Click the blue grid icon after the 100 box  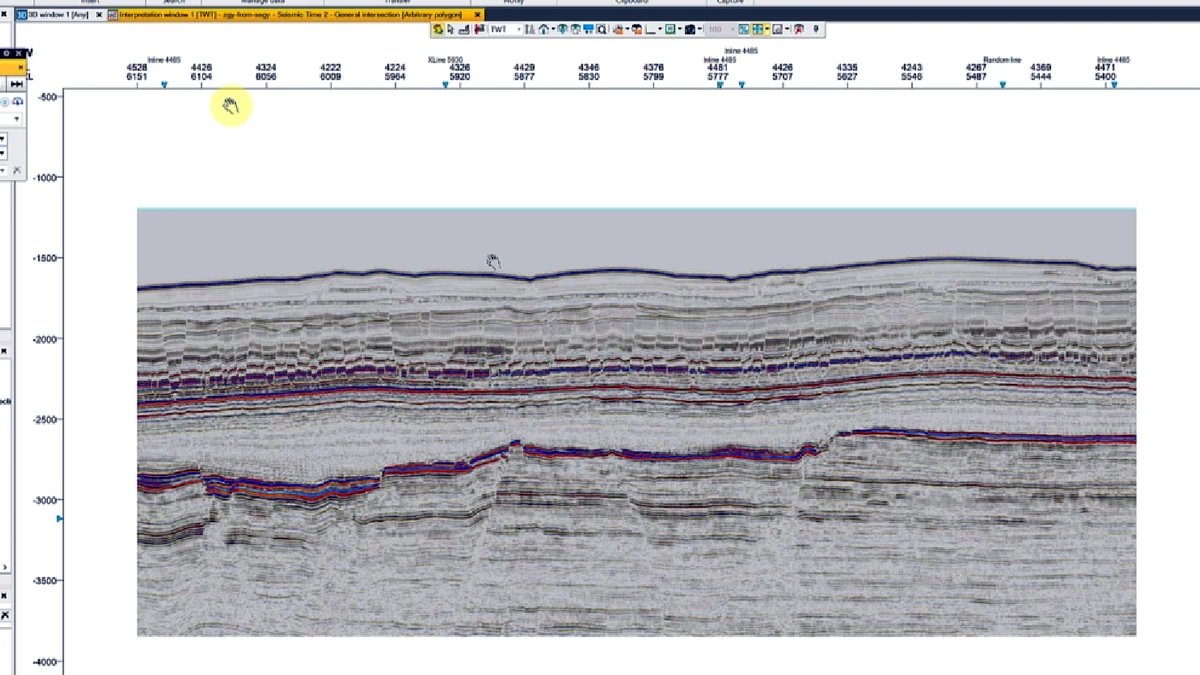tap(743, 29)
